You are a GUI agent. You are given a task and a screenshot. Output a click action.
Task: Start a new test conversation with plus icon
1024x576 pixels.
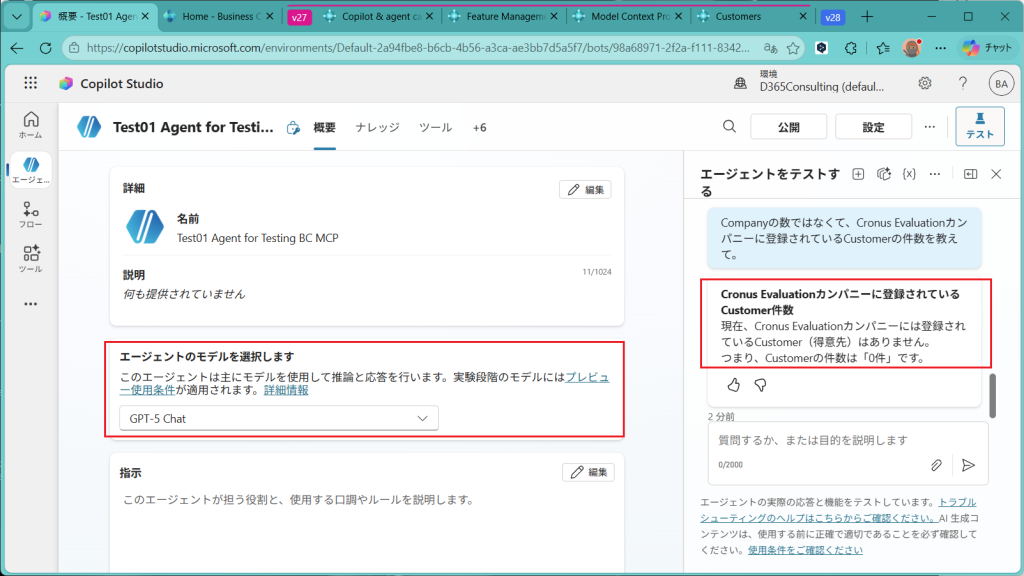858,174
